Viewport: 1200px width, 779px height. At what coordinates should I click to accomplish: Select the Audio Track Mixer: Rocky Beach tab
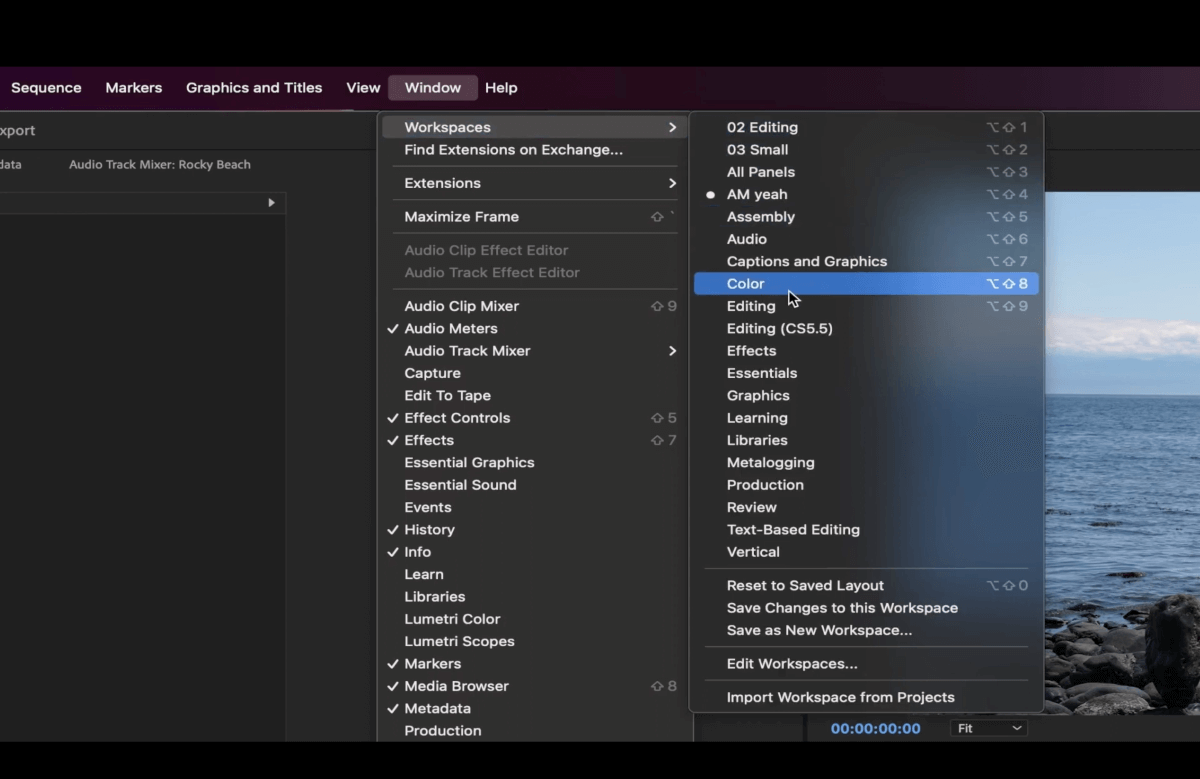click(x=160, y=164)
